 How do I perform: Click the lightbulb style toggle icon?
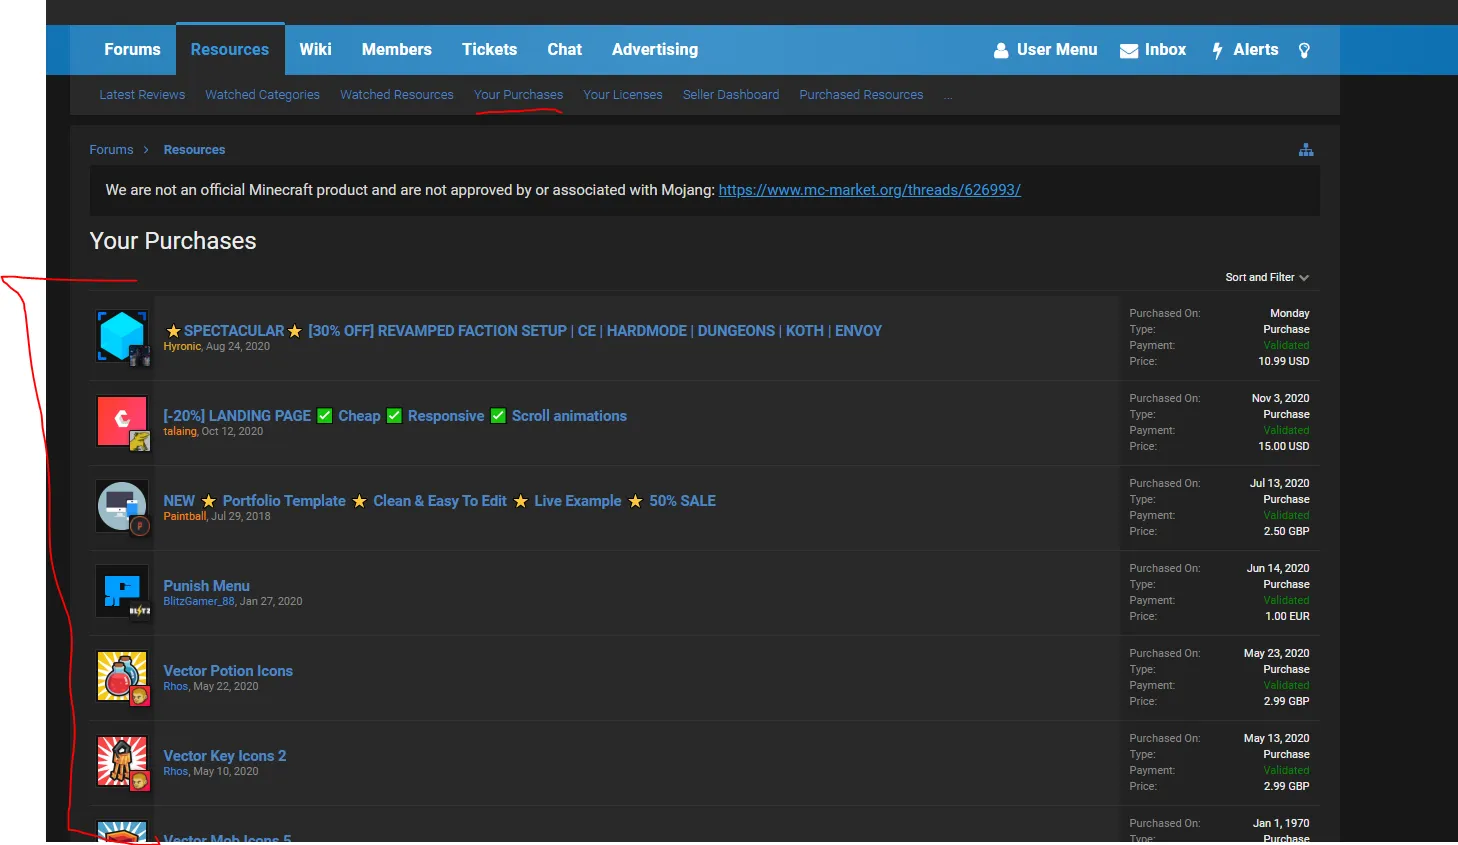pyautogui.click(x=1304, y=50)
